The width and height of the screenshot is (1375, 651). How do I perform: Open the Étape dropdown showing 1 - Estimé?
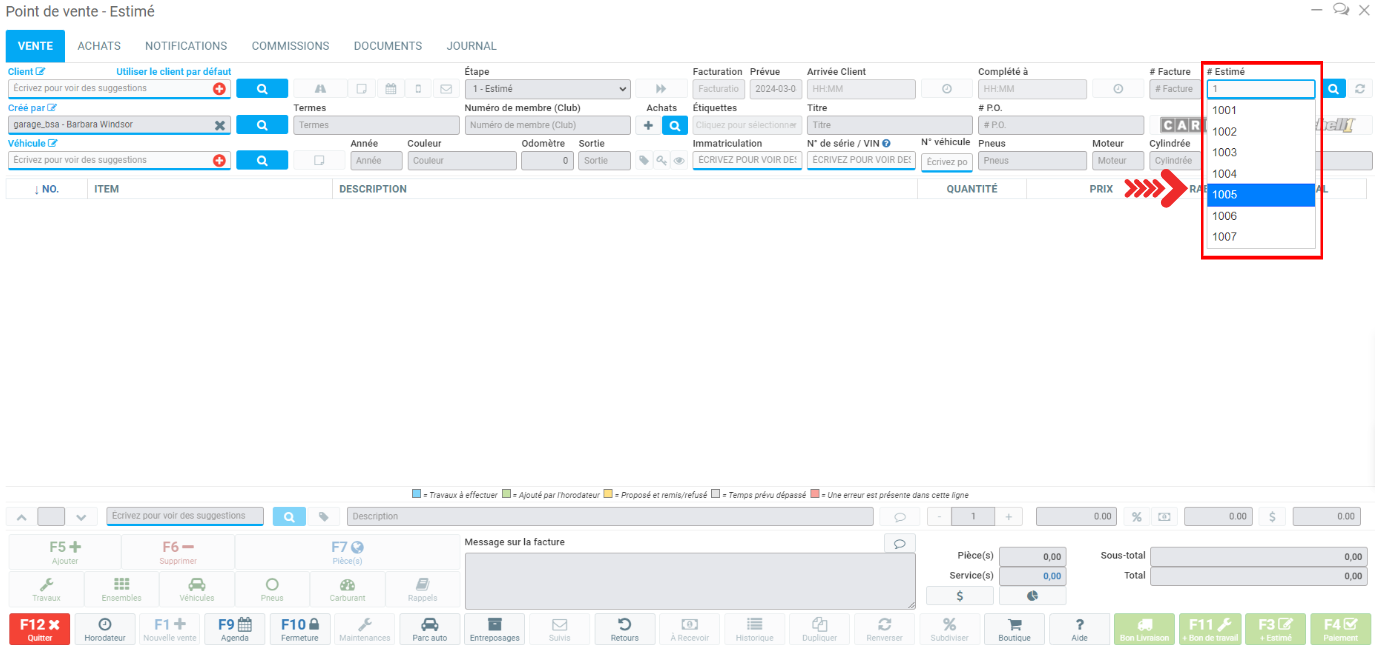tap(548, 89)
